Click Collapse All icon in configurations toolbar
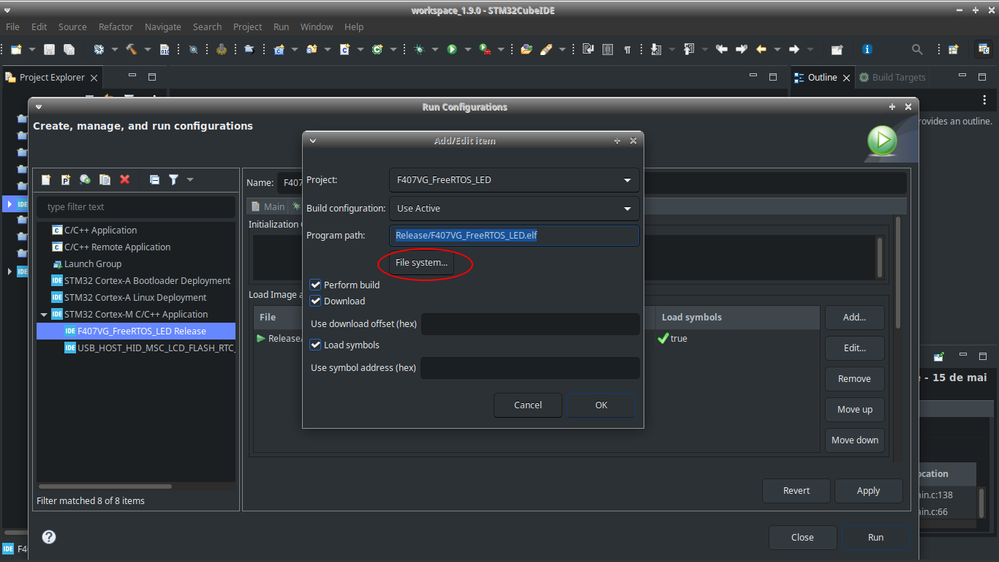The height and width of the screenshot is (562, 999). coord(154,180)
